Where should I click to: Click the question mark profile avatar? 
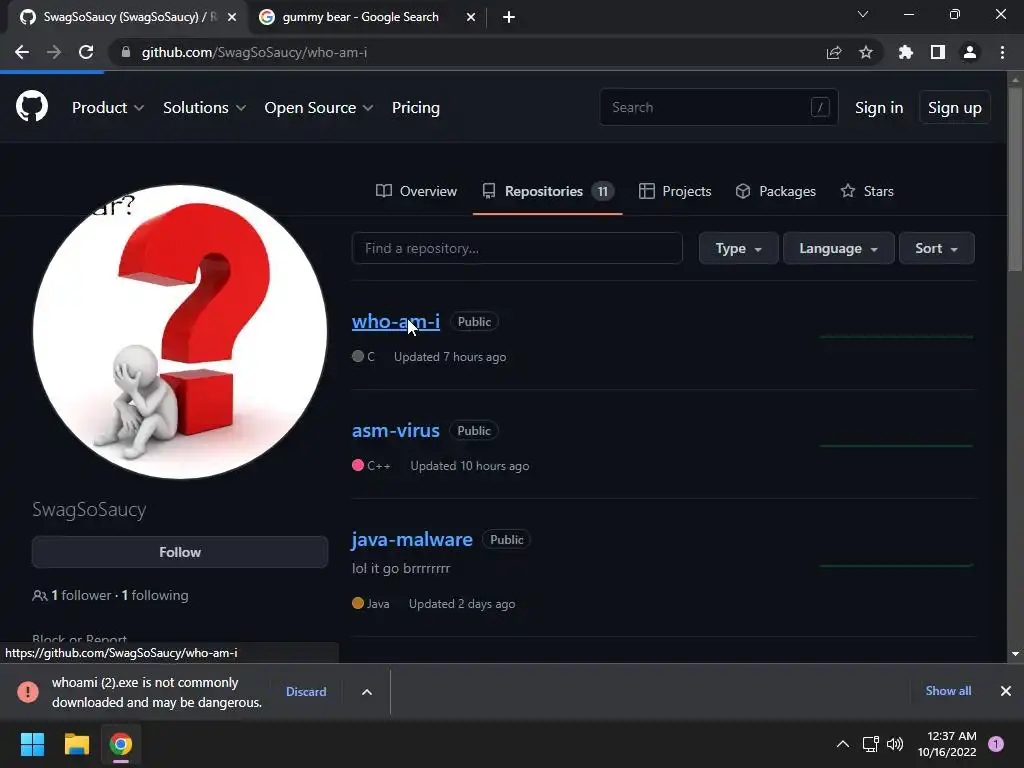point(180,332)
